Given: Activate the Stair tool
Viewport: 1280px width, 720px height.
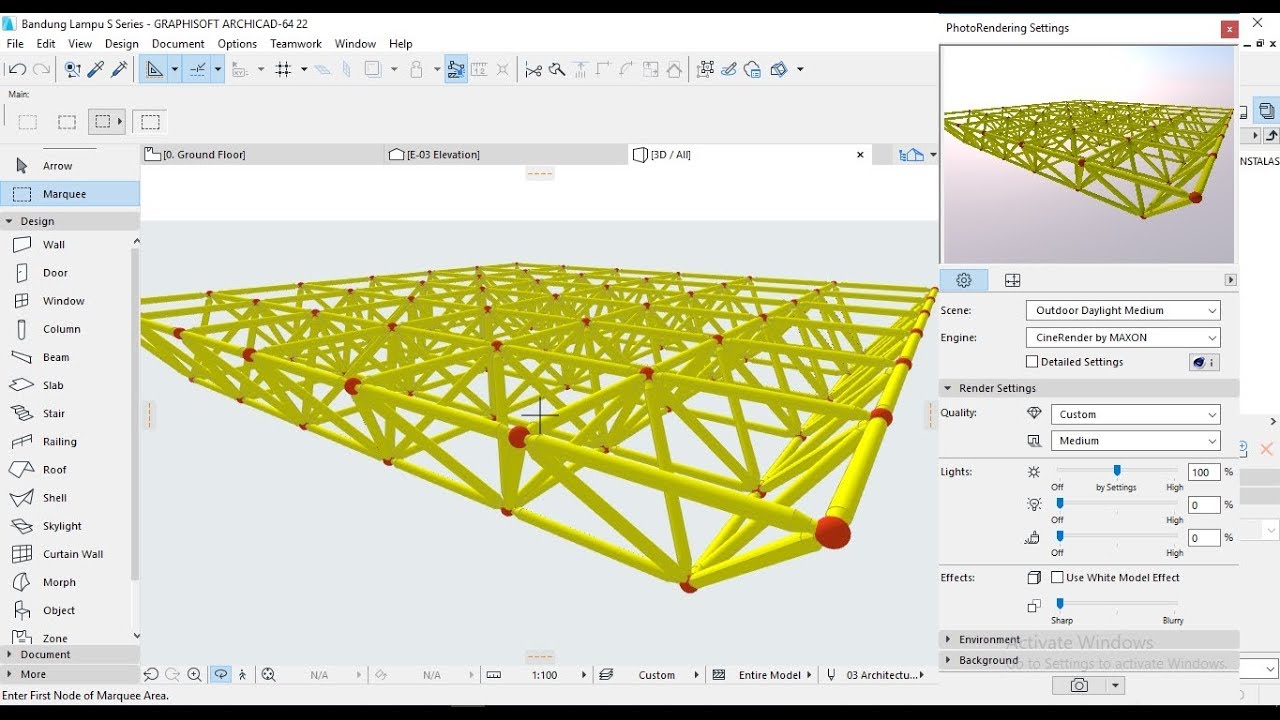Looking at the screenshot, I should click(54, 413).
